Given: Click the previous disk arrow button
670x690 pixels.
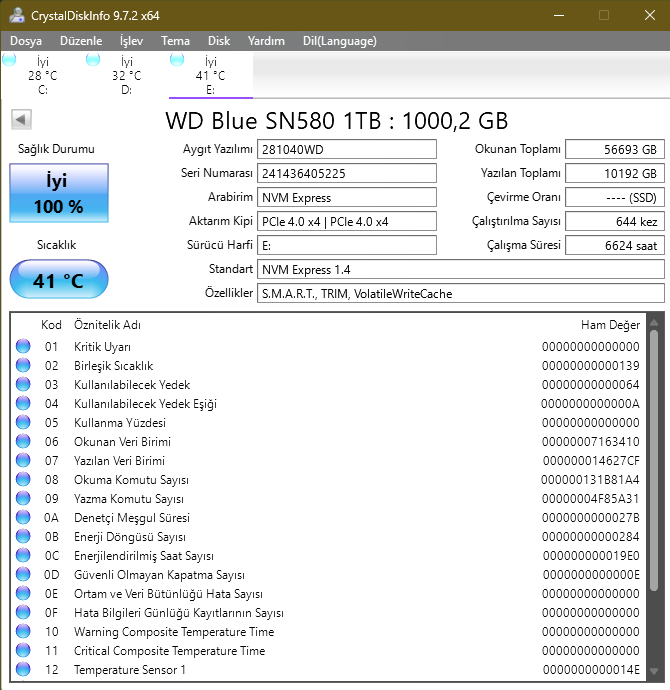Looking at the screenshot, I should [x=21, y=119].
